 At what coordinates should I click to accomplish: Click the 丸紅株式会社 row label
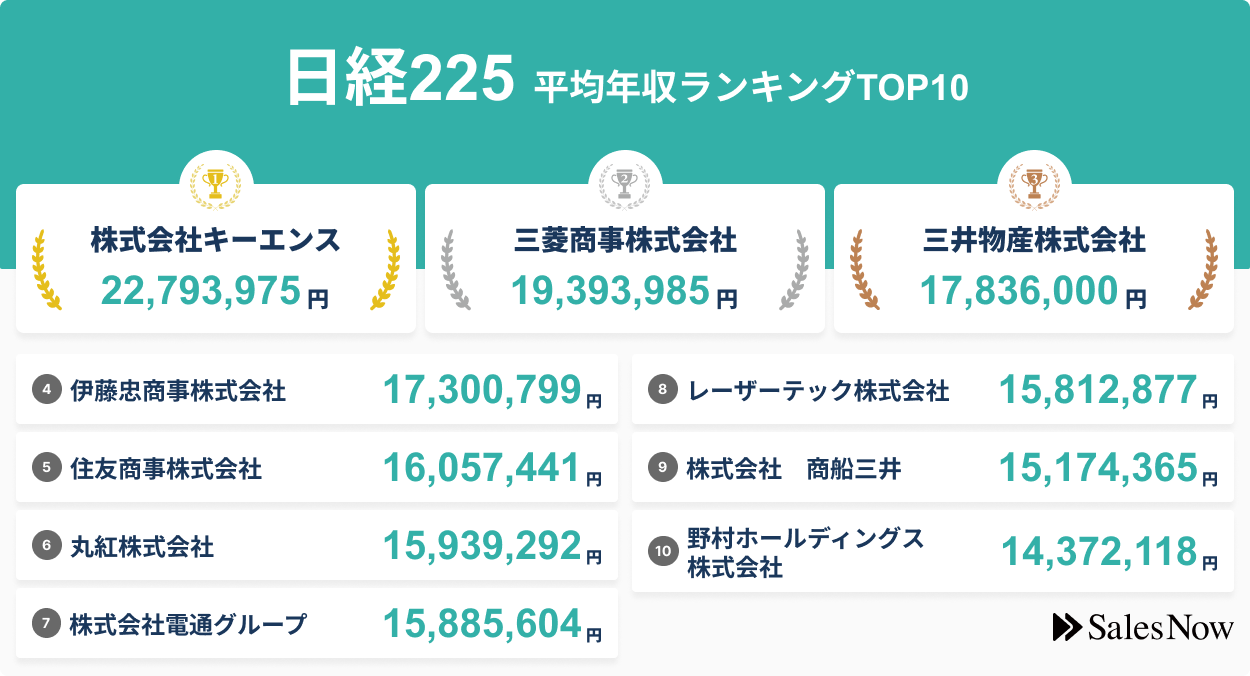click(x=142, y=546)
